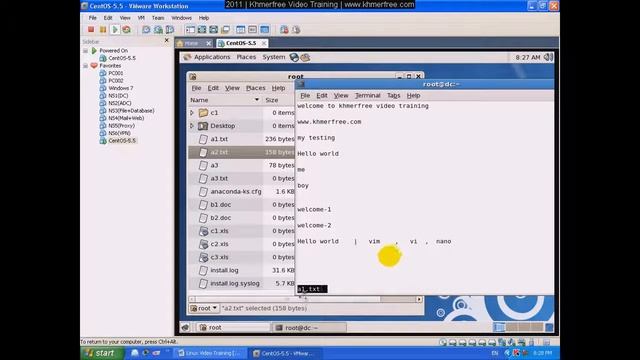Open the root location dropdown
640x360 pixels.
204,308
